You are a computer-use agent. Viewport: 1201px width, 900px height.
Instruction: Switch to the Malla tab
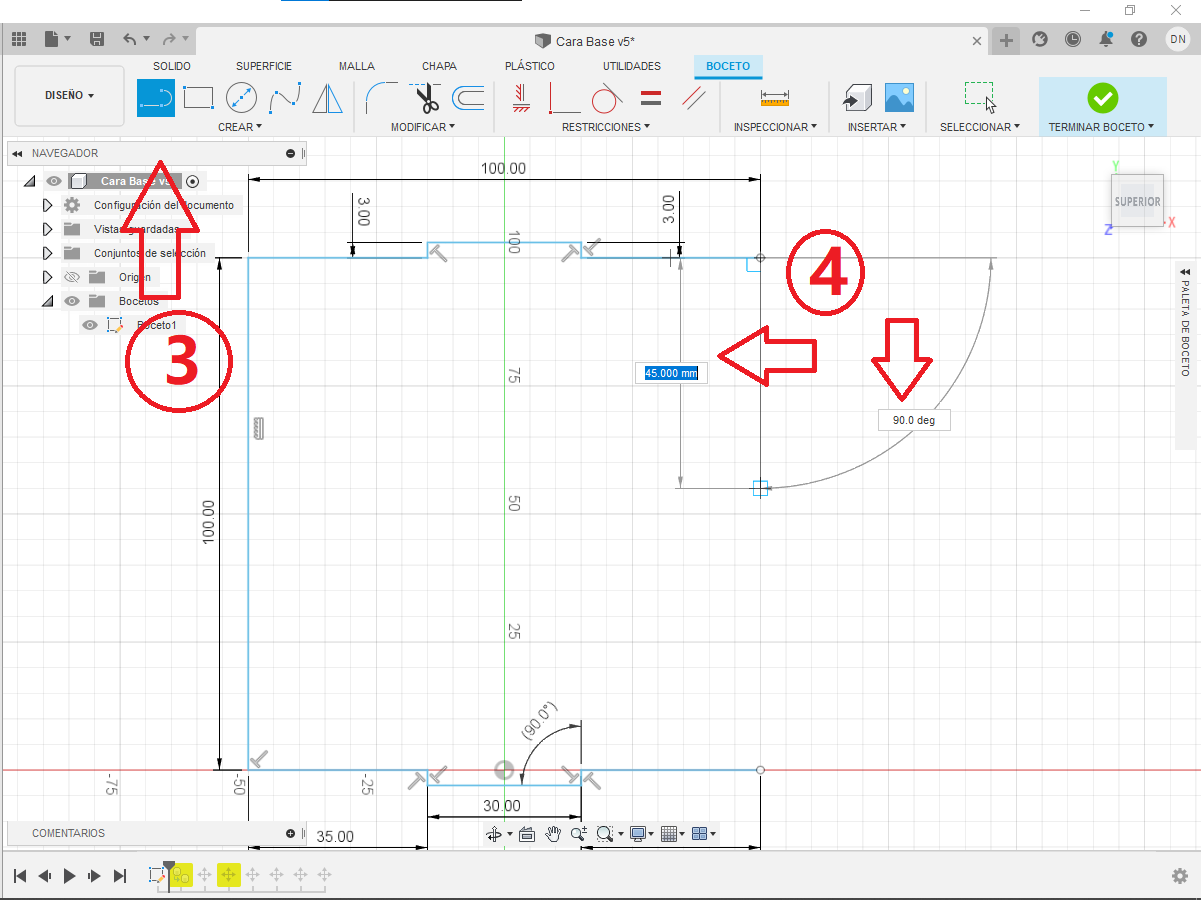[357, 66]
